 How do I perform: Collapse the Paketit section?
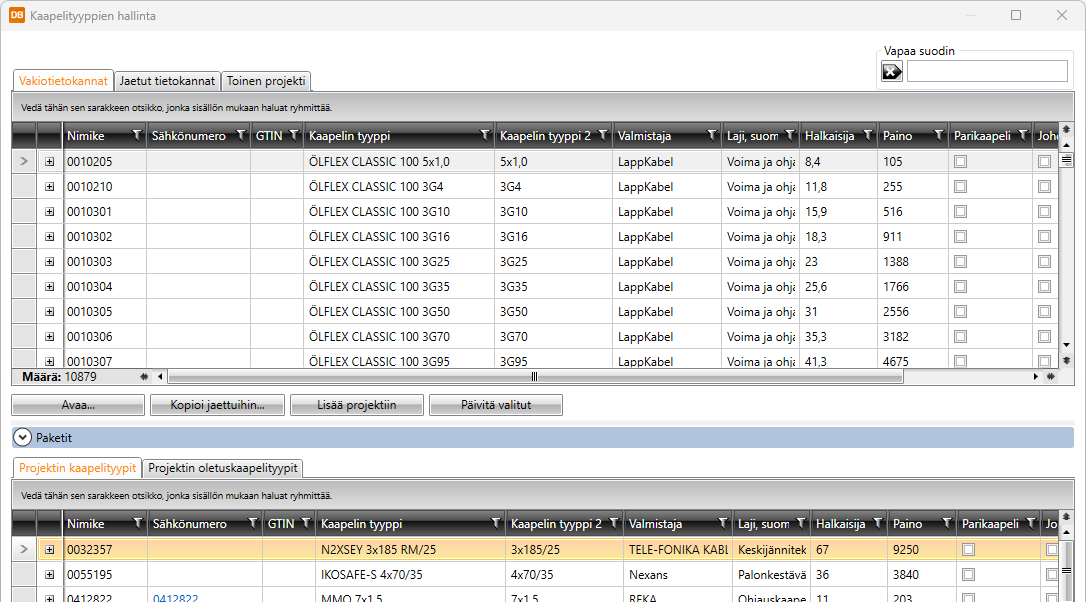click(22, 437)
